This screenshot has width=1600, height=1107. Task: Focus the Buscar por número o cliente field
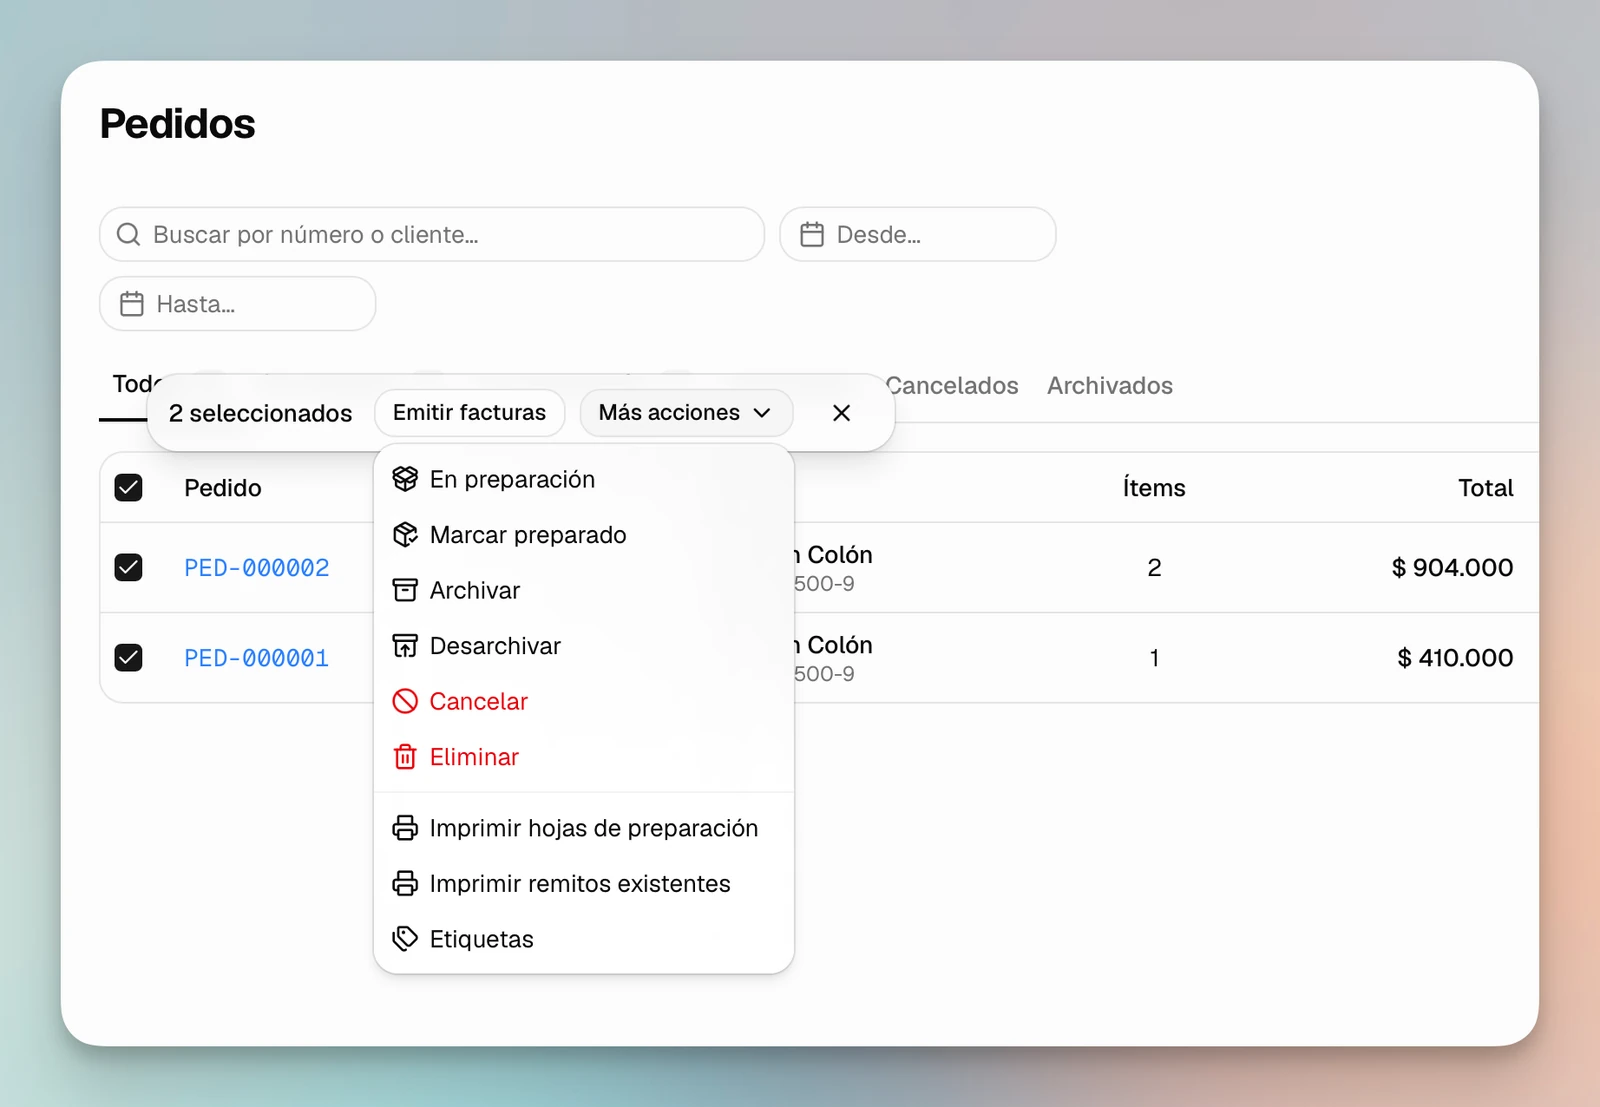click(432, 234)
